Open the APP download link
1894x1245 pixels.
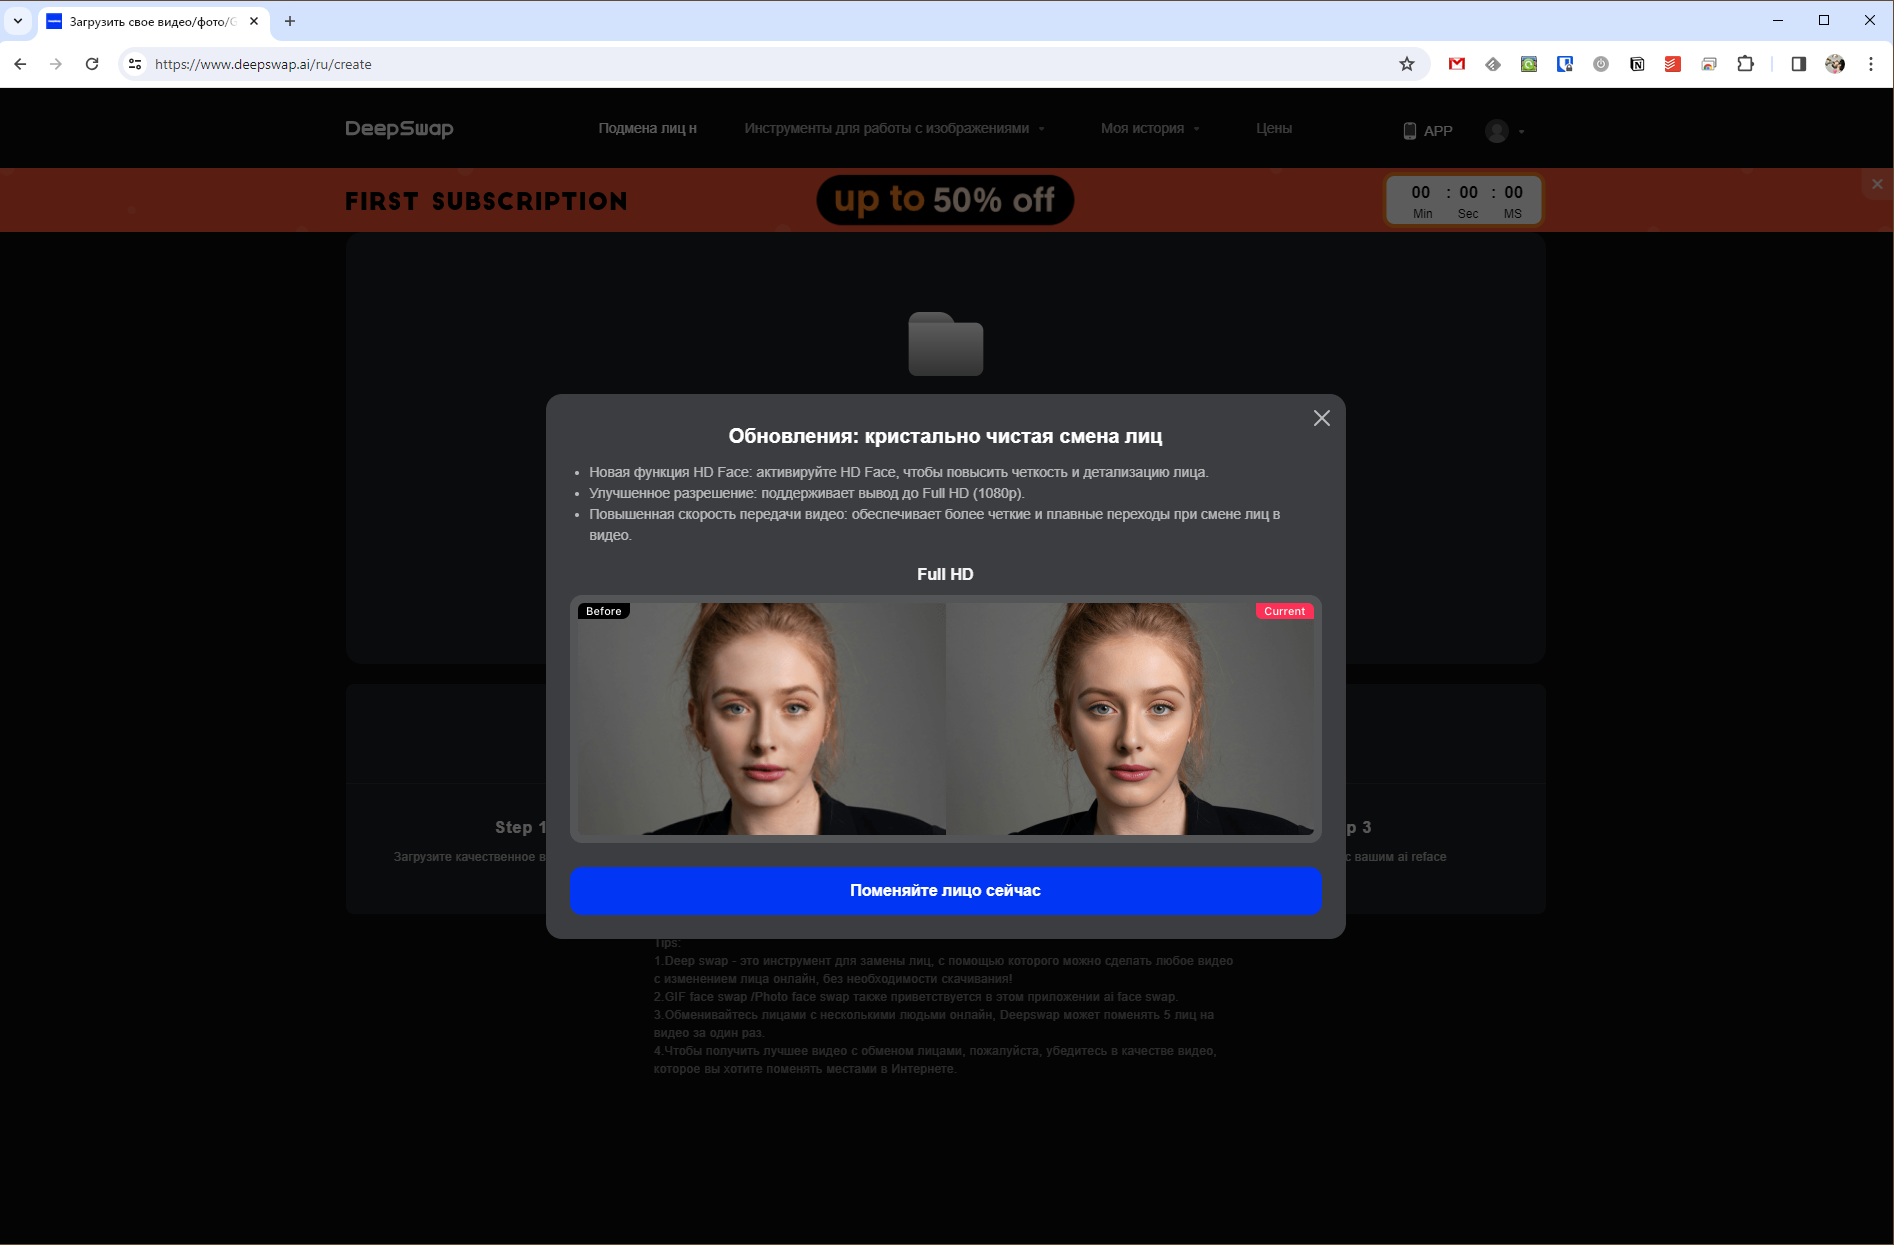pyautogui.click(x=1427, y=130)
